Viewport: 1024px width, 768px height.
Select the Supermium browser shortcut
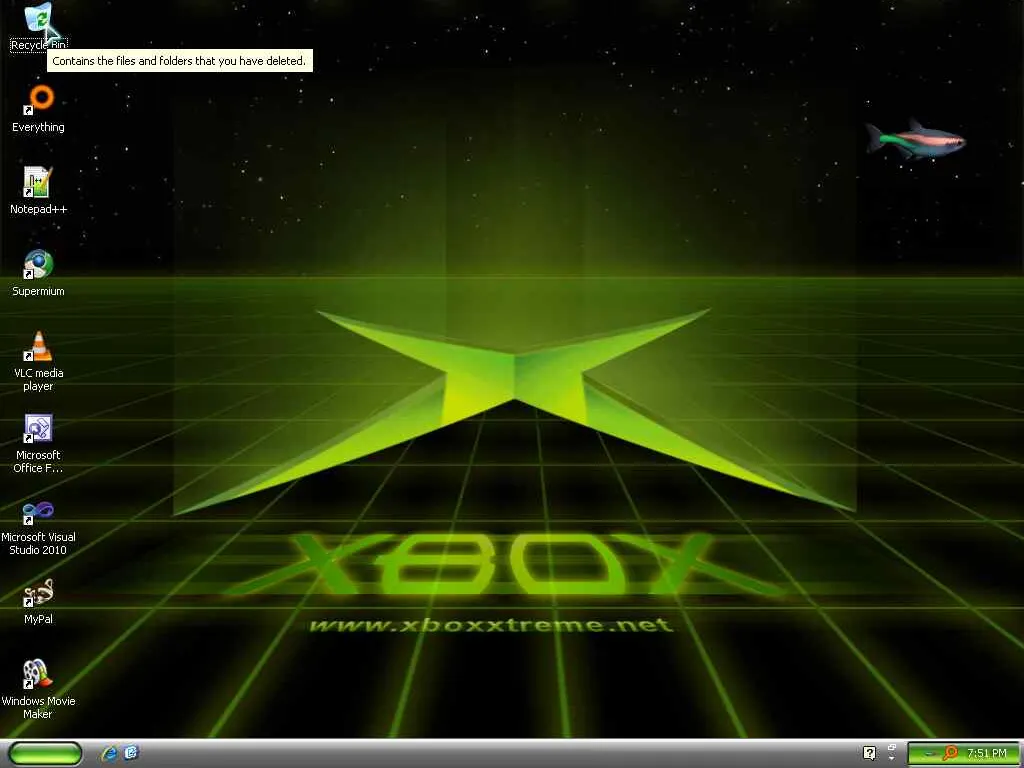[38, 273]
